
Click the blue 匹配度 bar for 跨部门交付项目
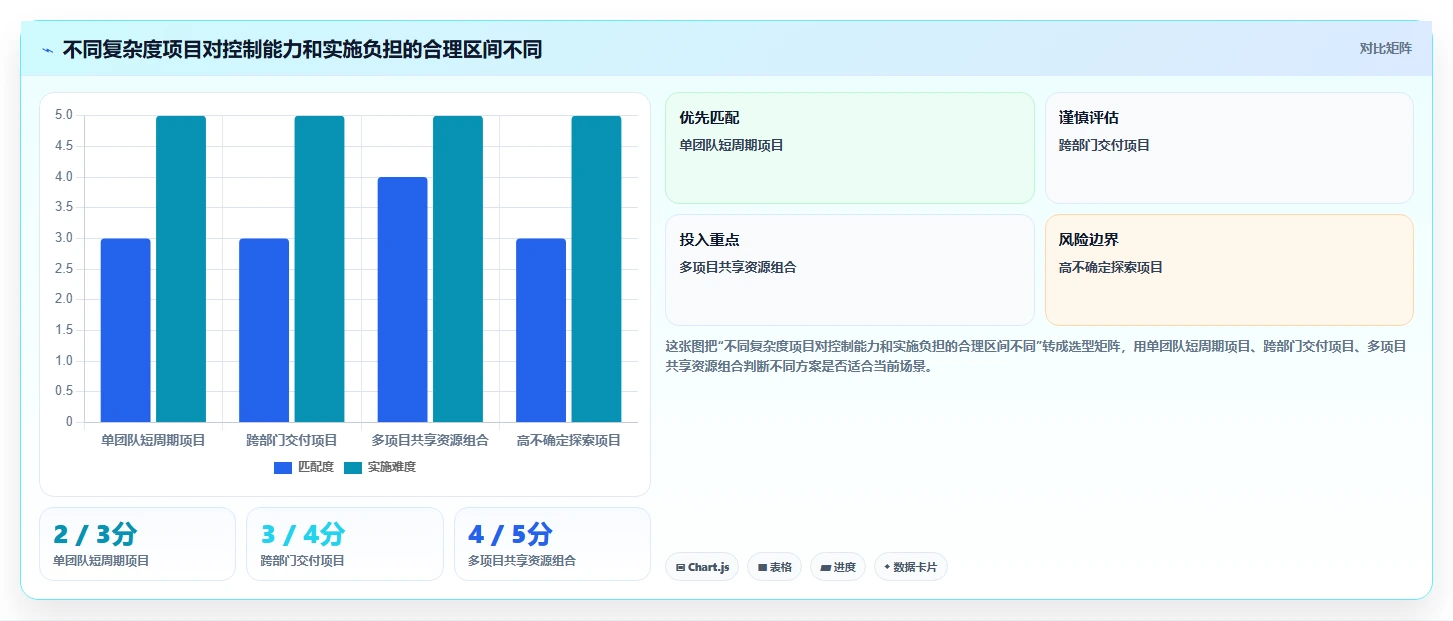pyautogui.click(x=264, y=330)
